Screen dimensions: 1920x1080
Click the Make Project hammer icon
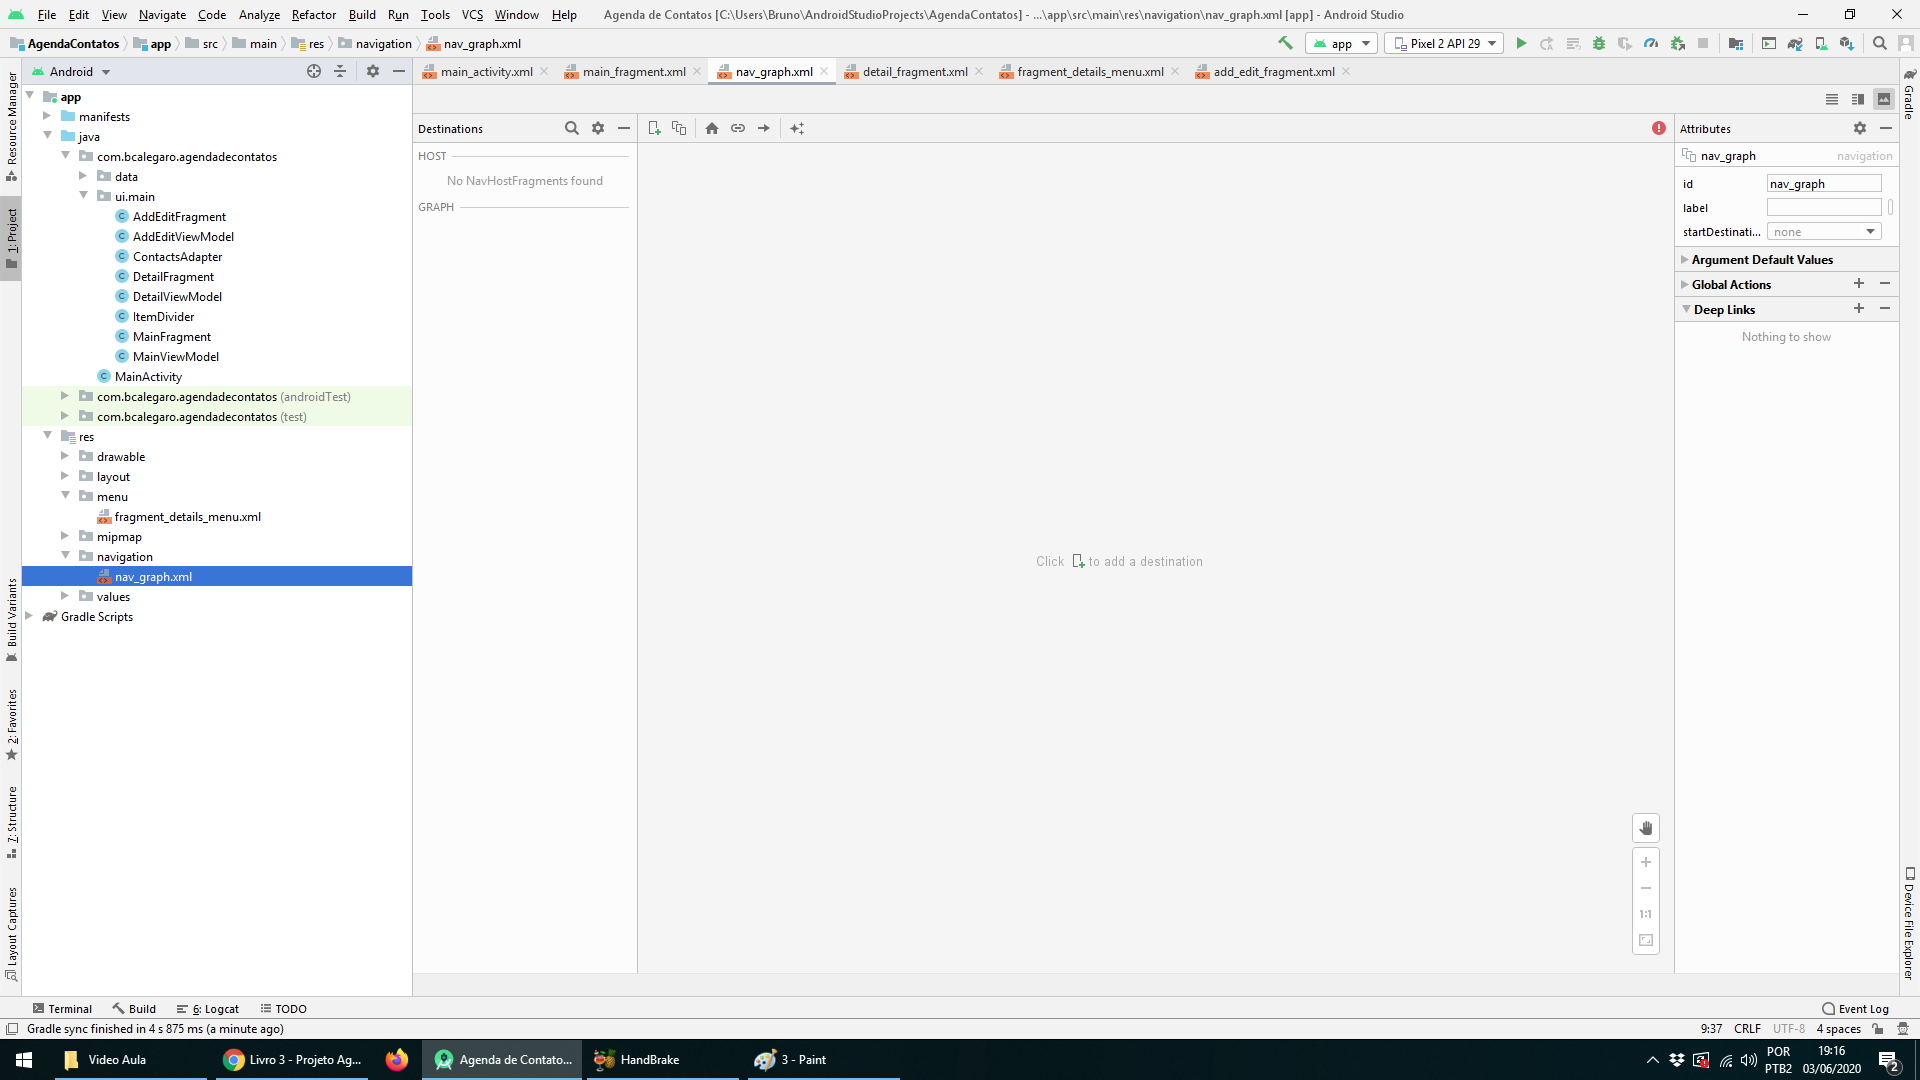(1286, 43)
